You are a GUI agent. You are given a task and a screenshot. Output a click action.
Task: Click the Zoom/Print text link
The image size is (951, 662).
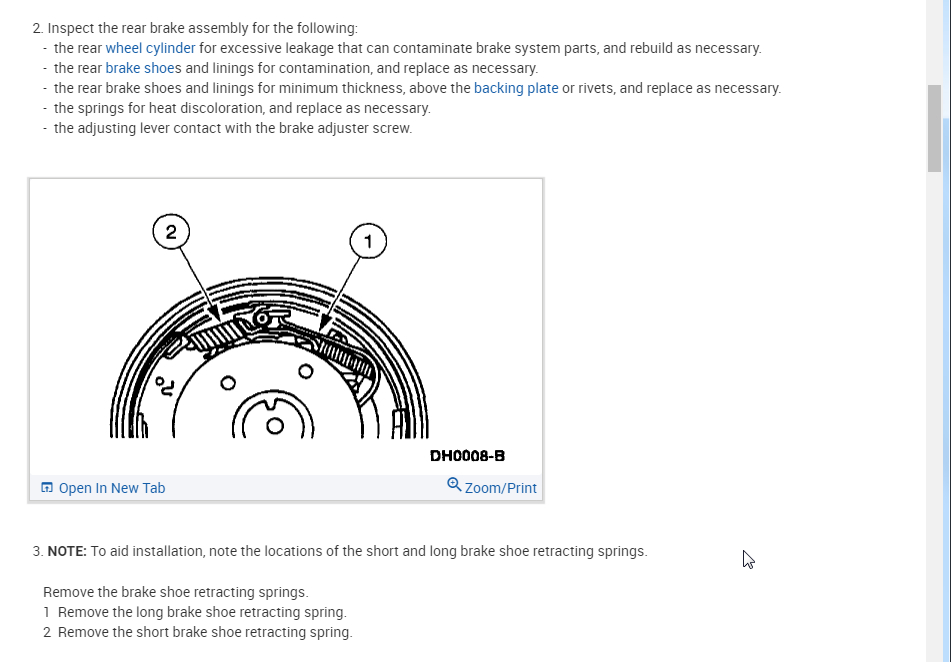click(x=501, y=488)
